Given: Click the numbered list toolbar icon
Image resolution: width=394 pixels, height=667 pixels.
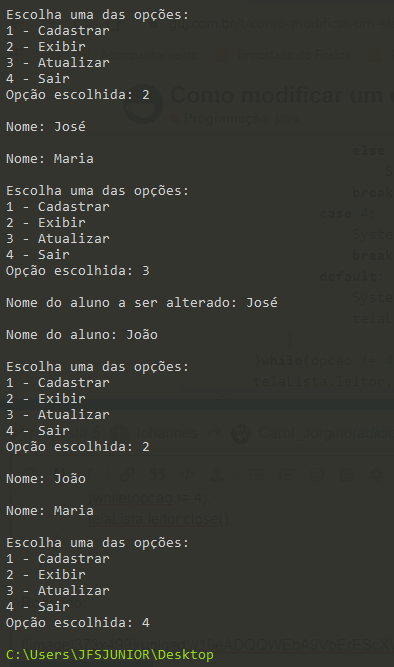Looking at the screenshot, I should (x=286, y=474).
